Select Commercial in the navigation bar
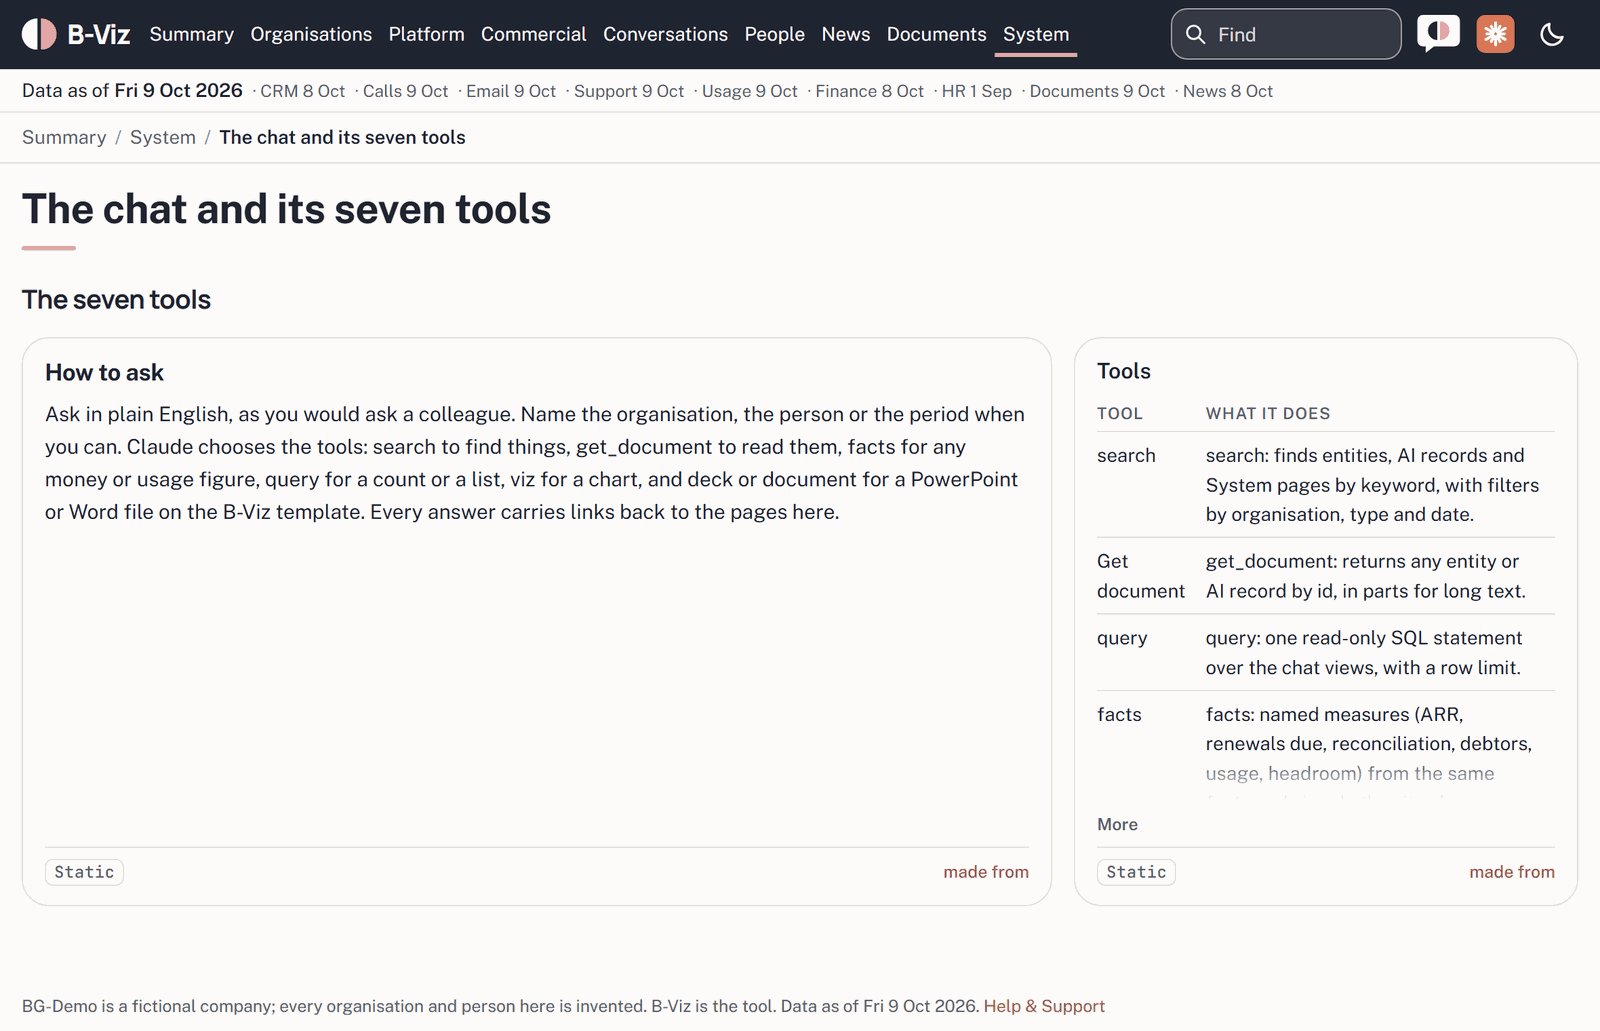1600x1031 pixels. [x=534, y=34]
